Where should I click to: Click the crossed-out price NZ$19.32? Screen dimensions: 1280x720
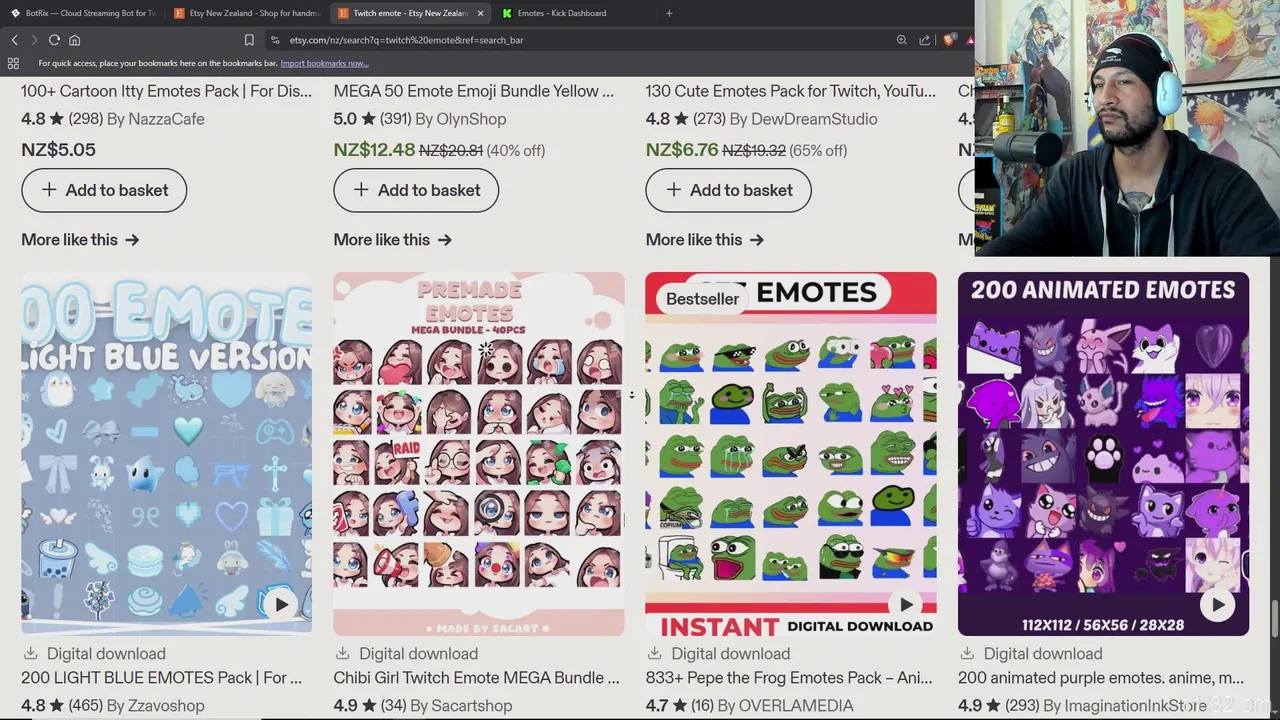[x=754, y=151]
